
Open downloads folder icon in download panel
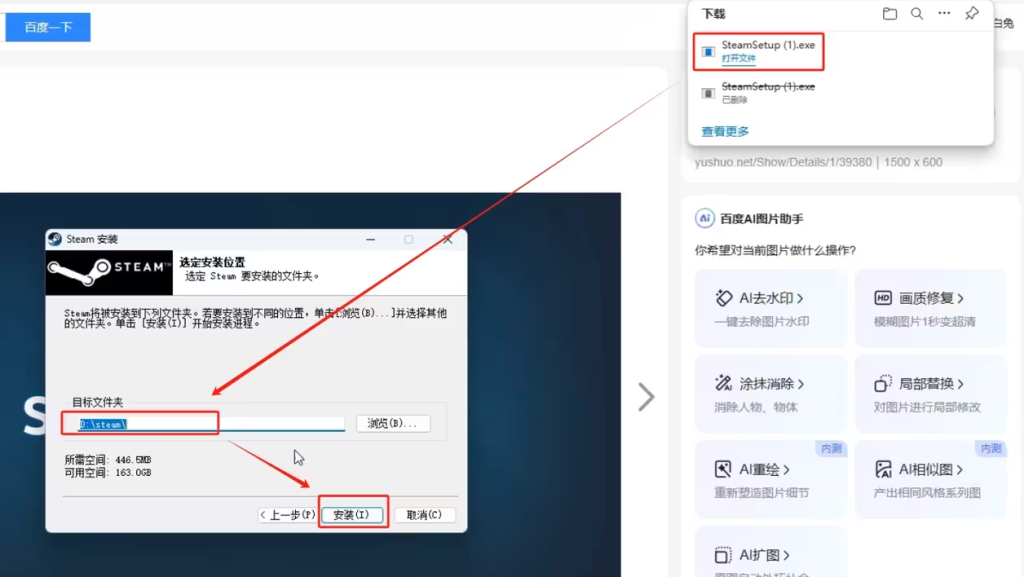pos(889,14)
